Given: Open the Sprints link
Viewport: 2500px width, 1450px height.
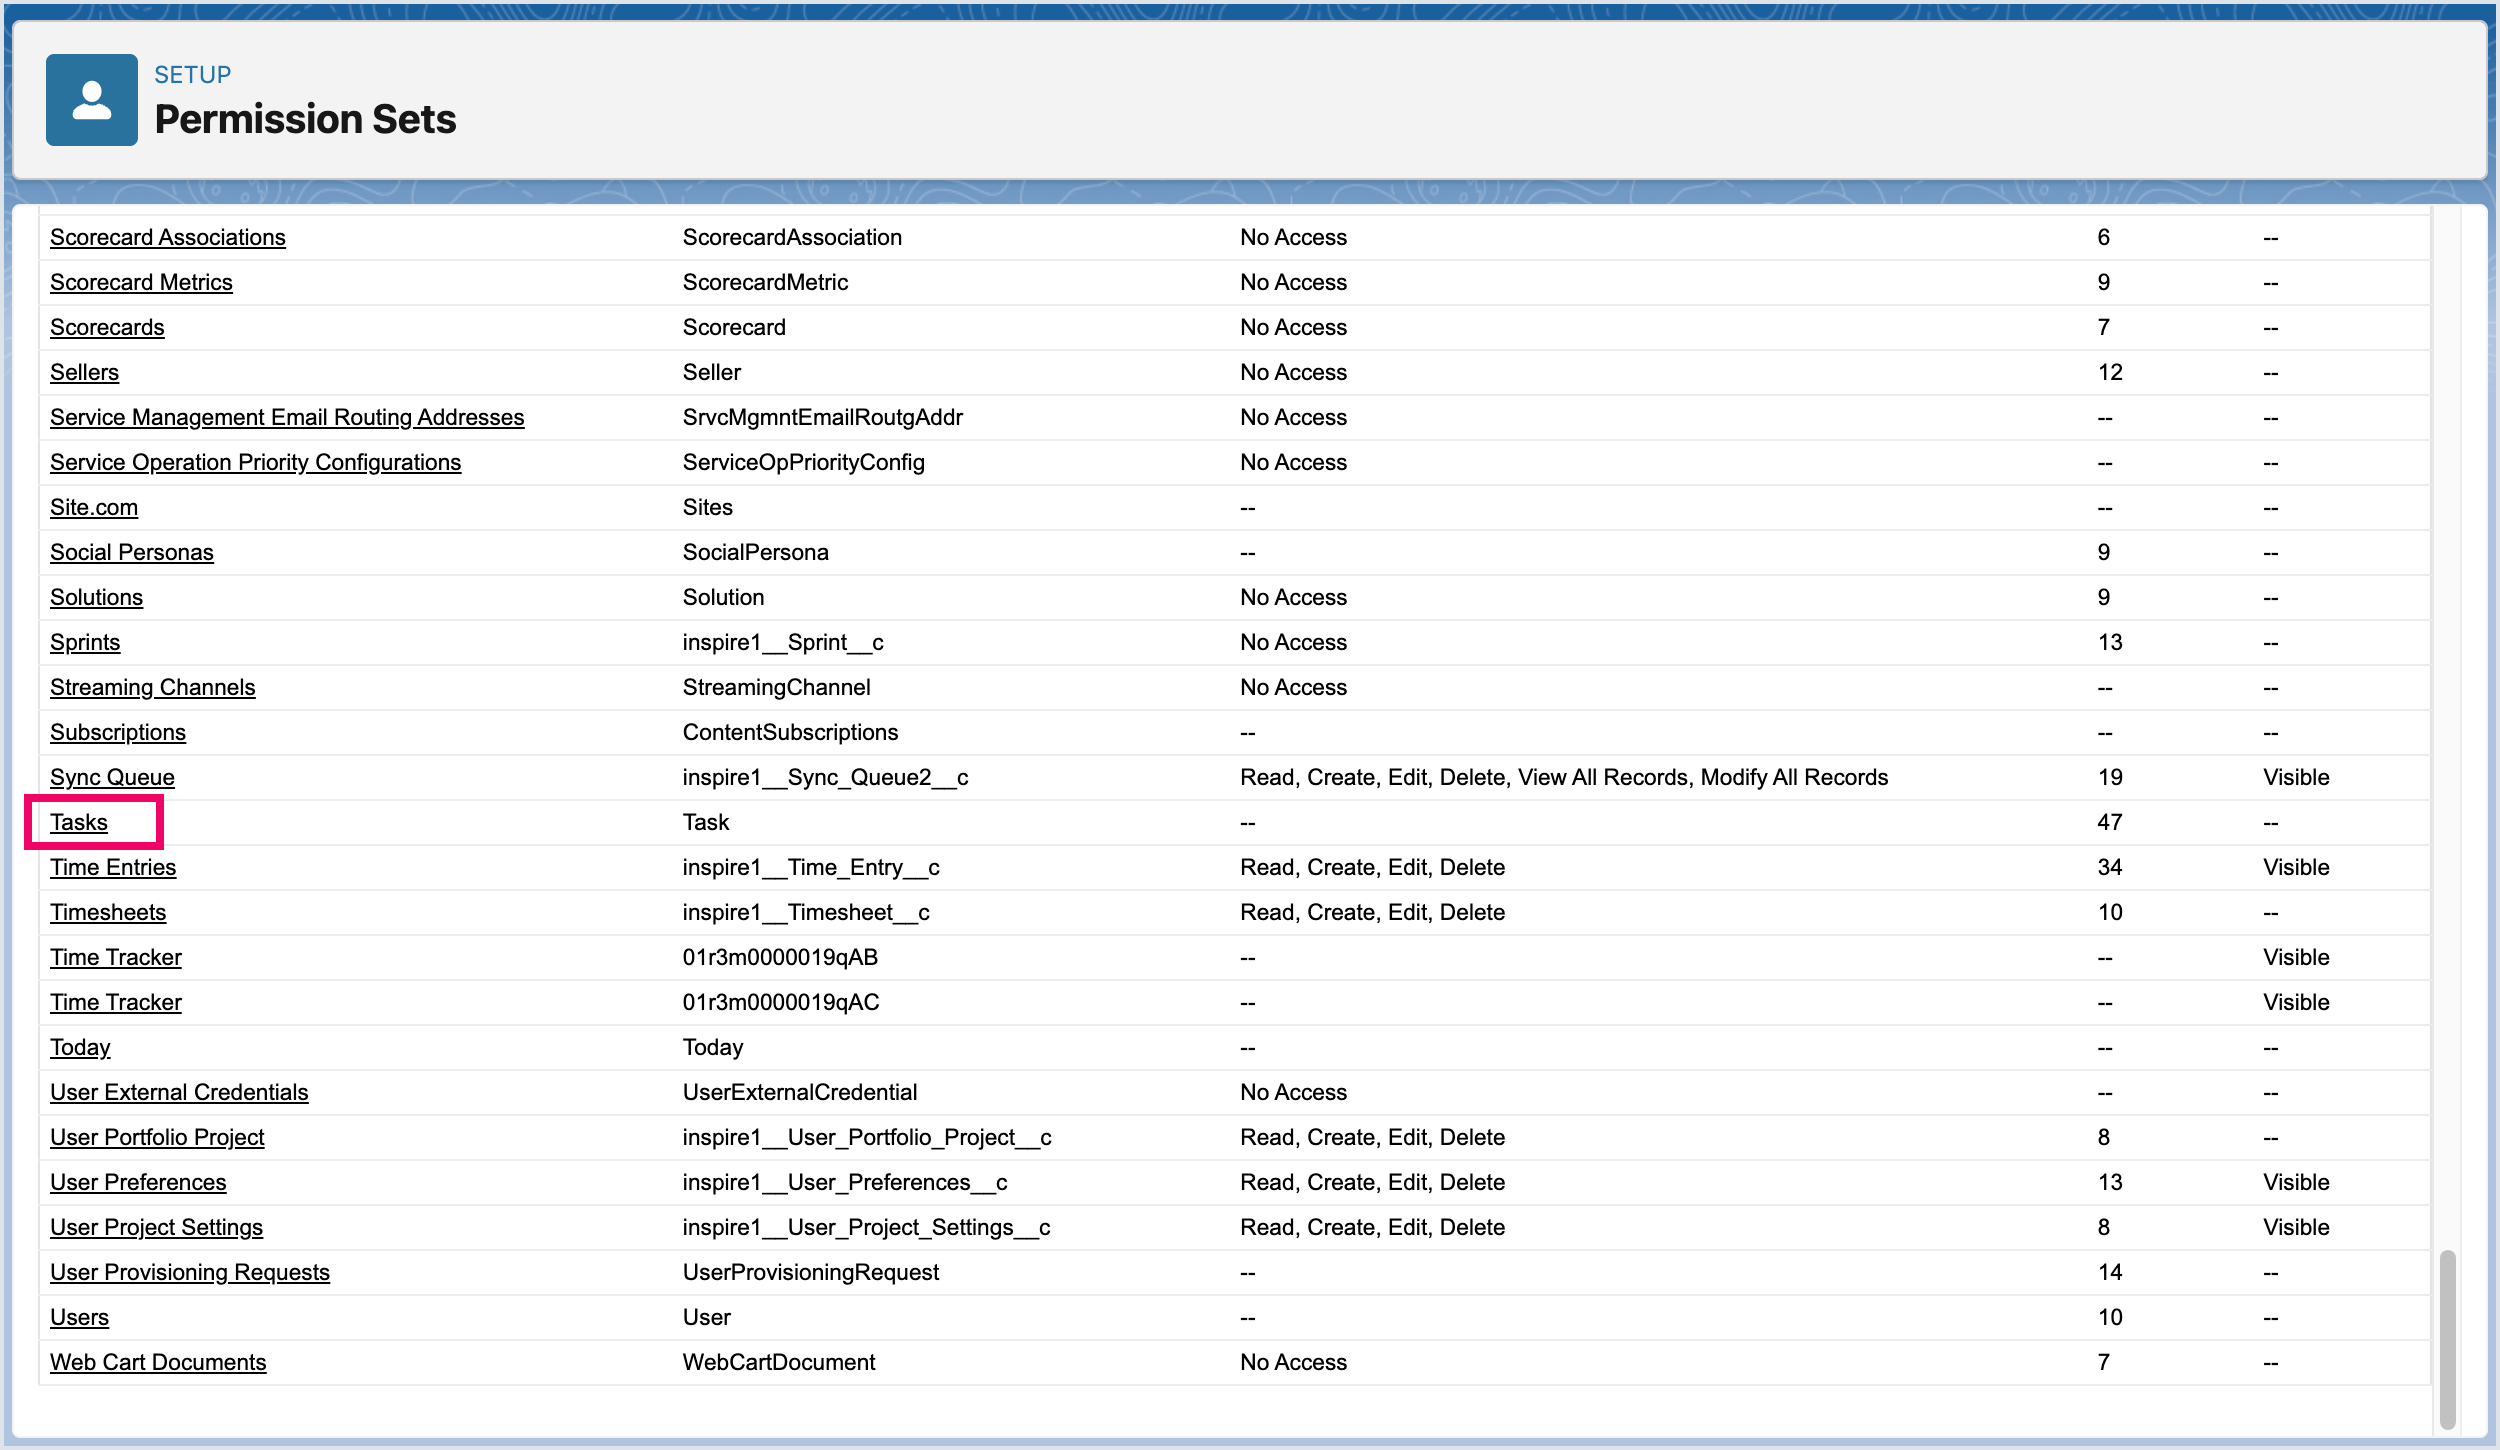Looking at the screenshot, I should [x=85, y=642].
